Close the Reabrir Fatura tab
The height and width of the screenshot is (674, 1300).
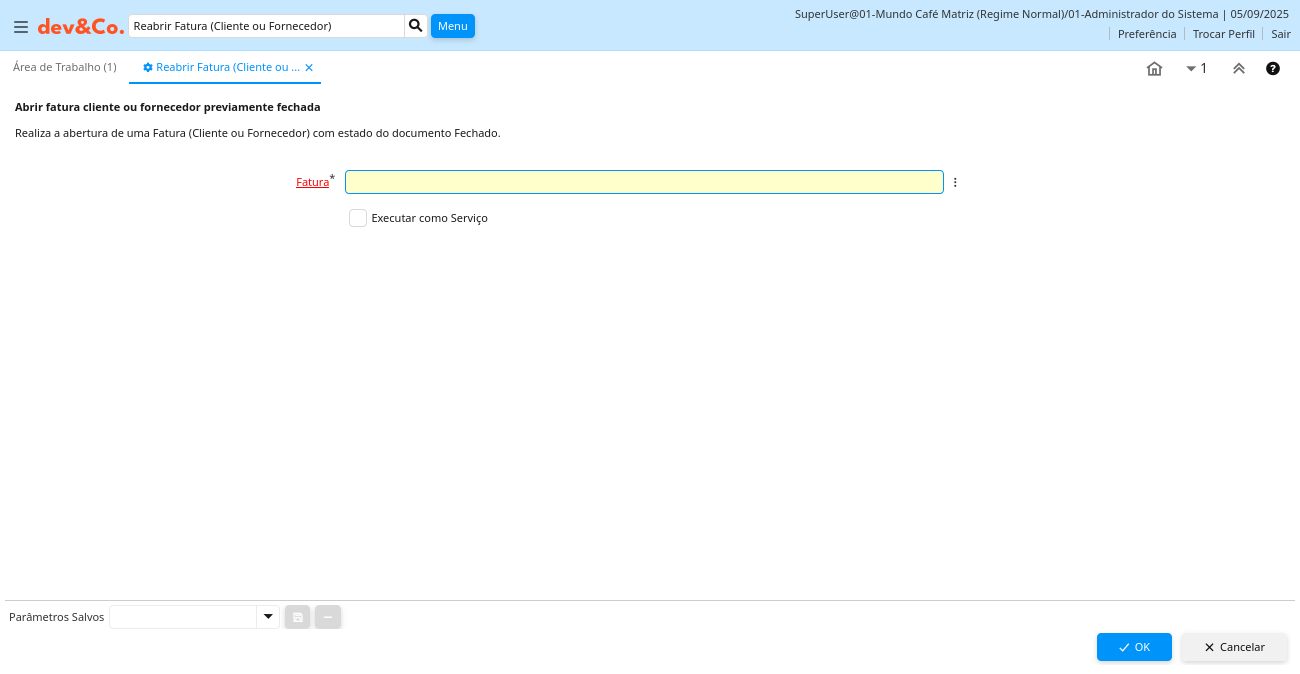click(309, 68)
